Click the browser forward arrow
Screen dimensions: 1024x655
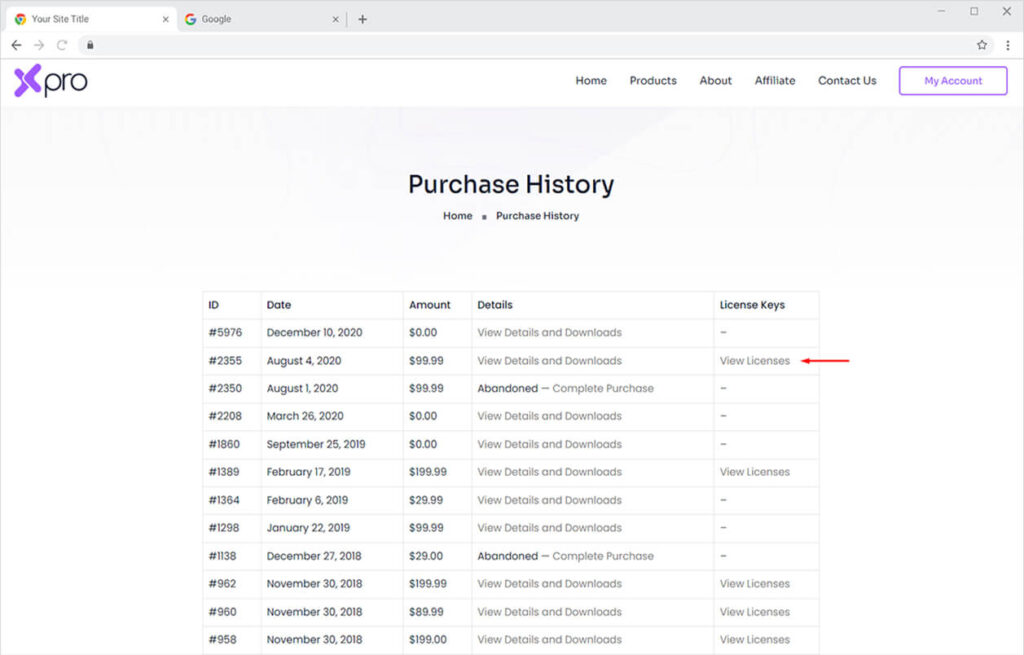click(39, 45)
